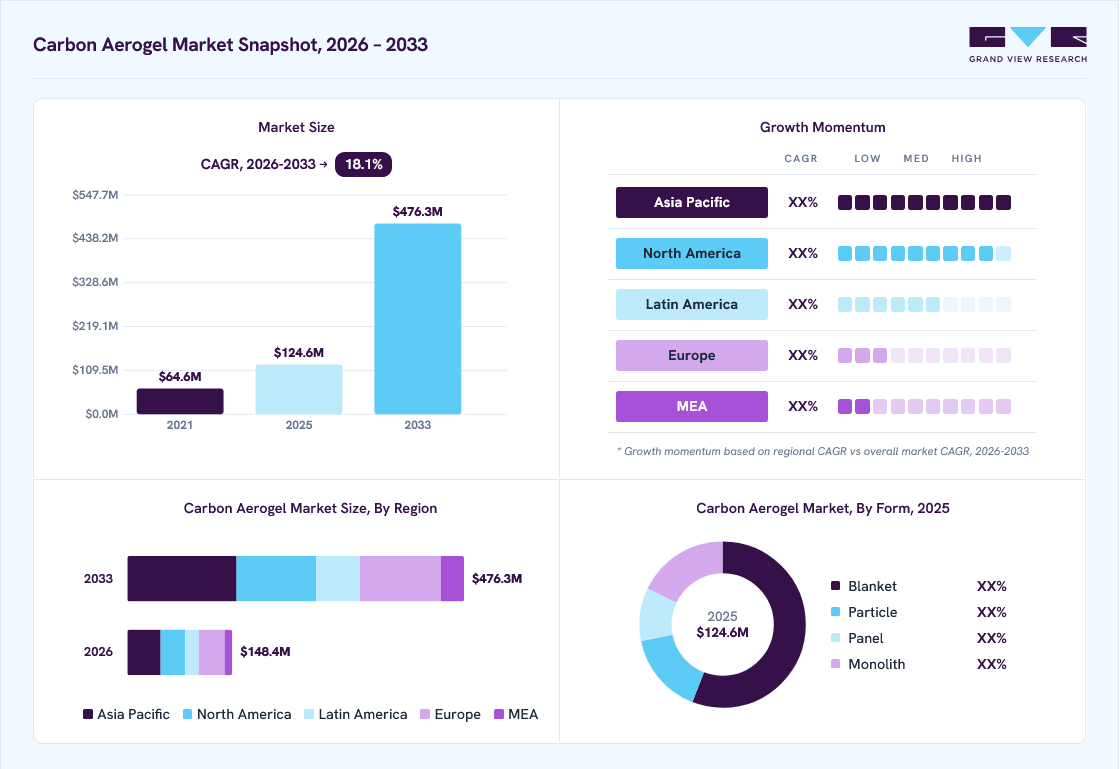Select the 2033 market size bar
Screen dimensions: 1120x769
pyautogui.click(x=418, y=318)
